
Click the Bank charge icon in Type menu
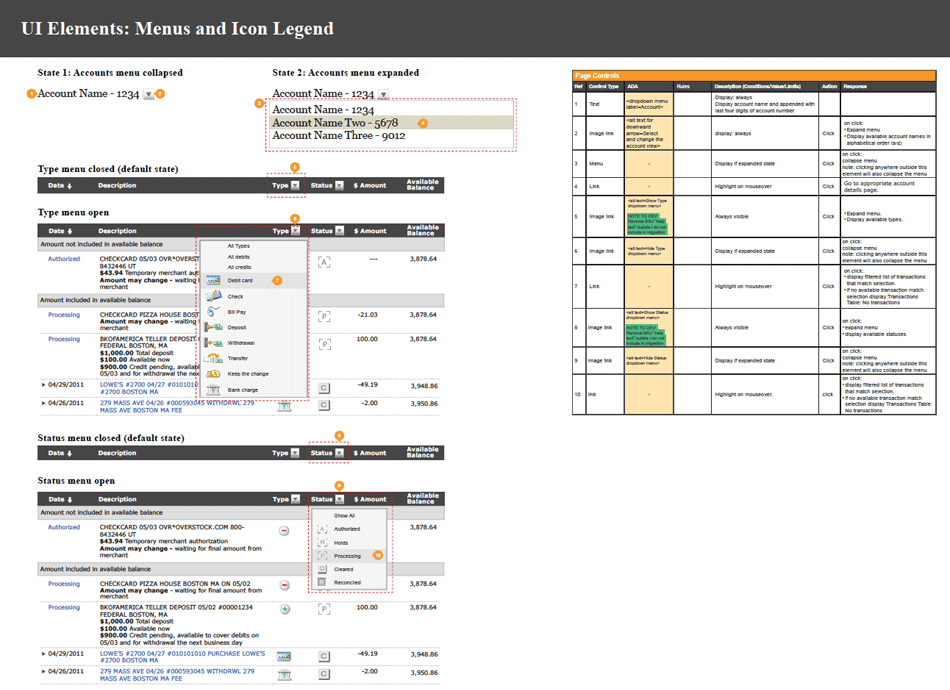[x=213, y=389]
